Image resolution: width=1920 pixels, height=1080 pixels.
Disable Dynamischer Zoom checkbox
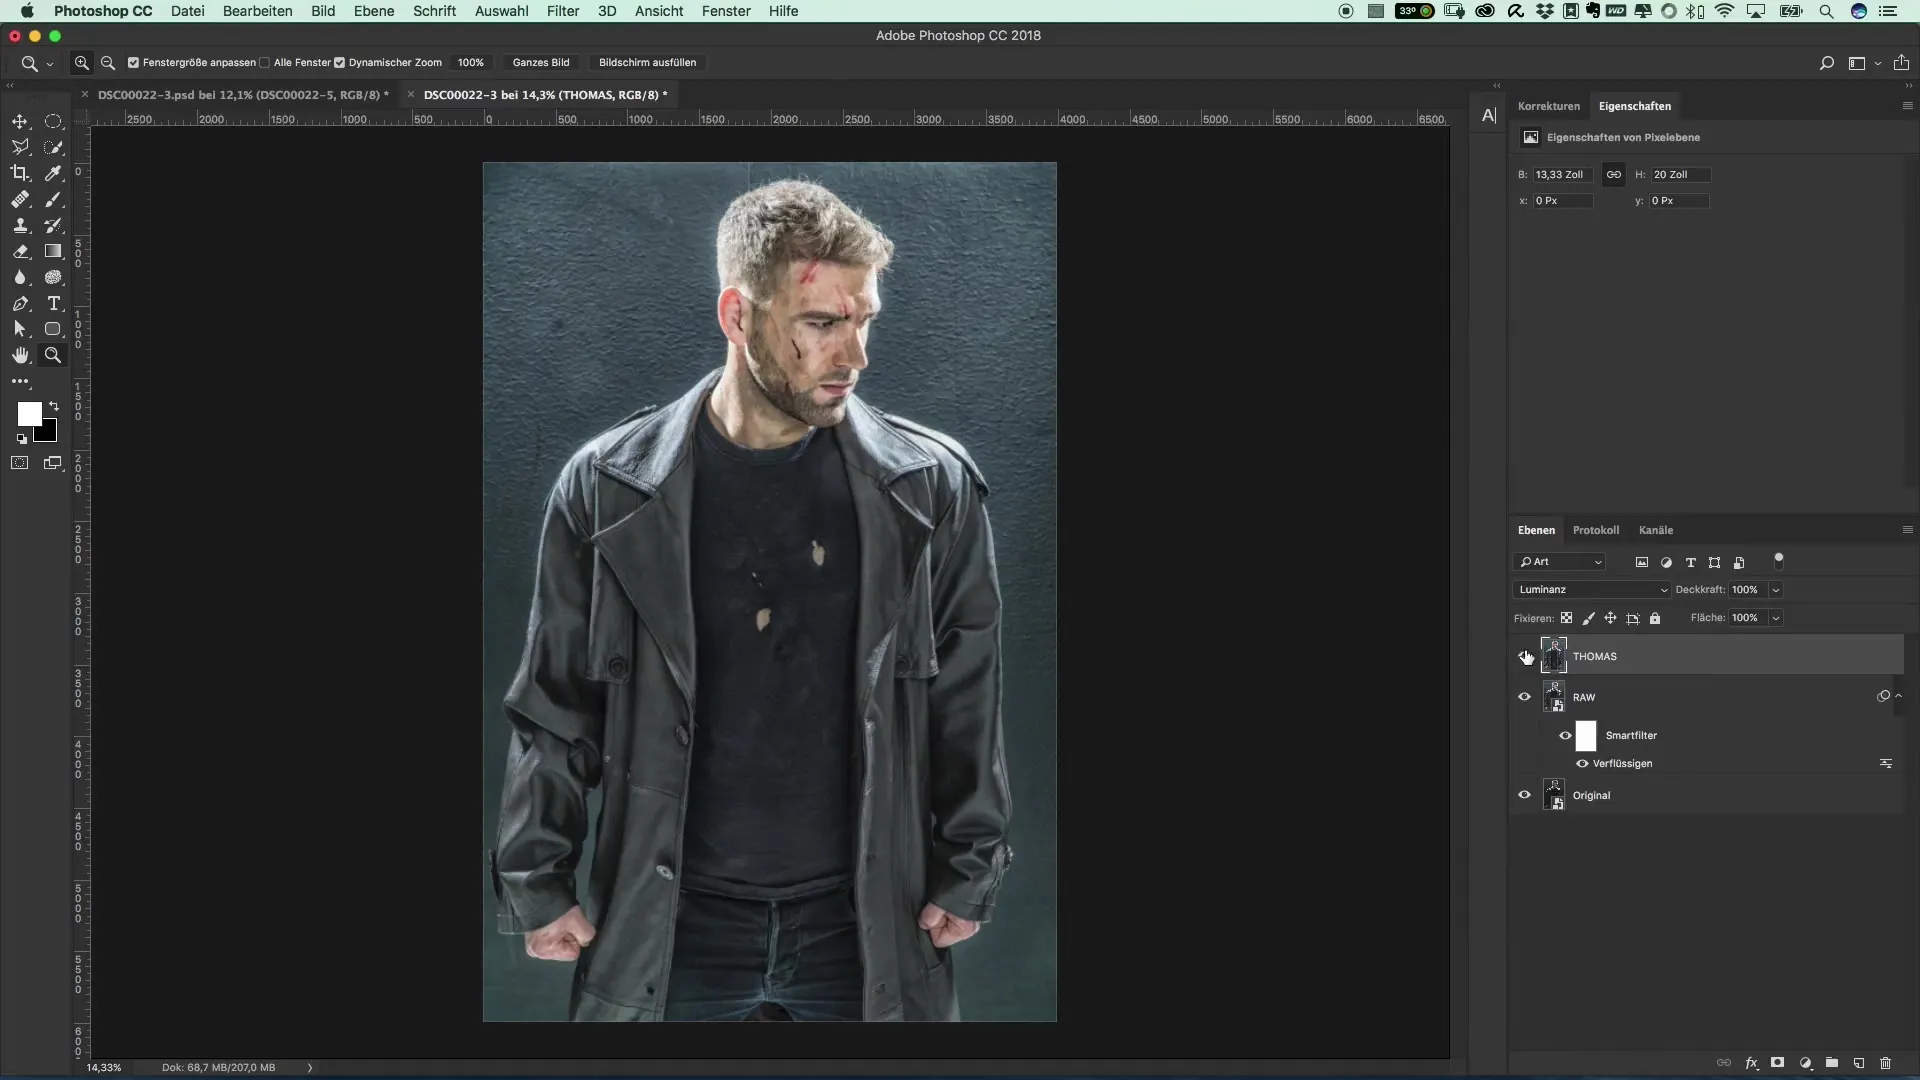[x=339, y=62]
